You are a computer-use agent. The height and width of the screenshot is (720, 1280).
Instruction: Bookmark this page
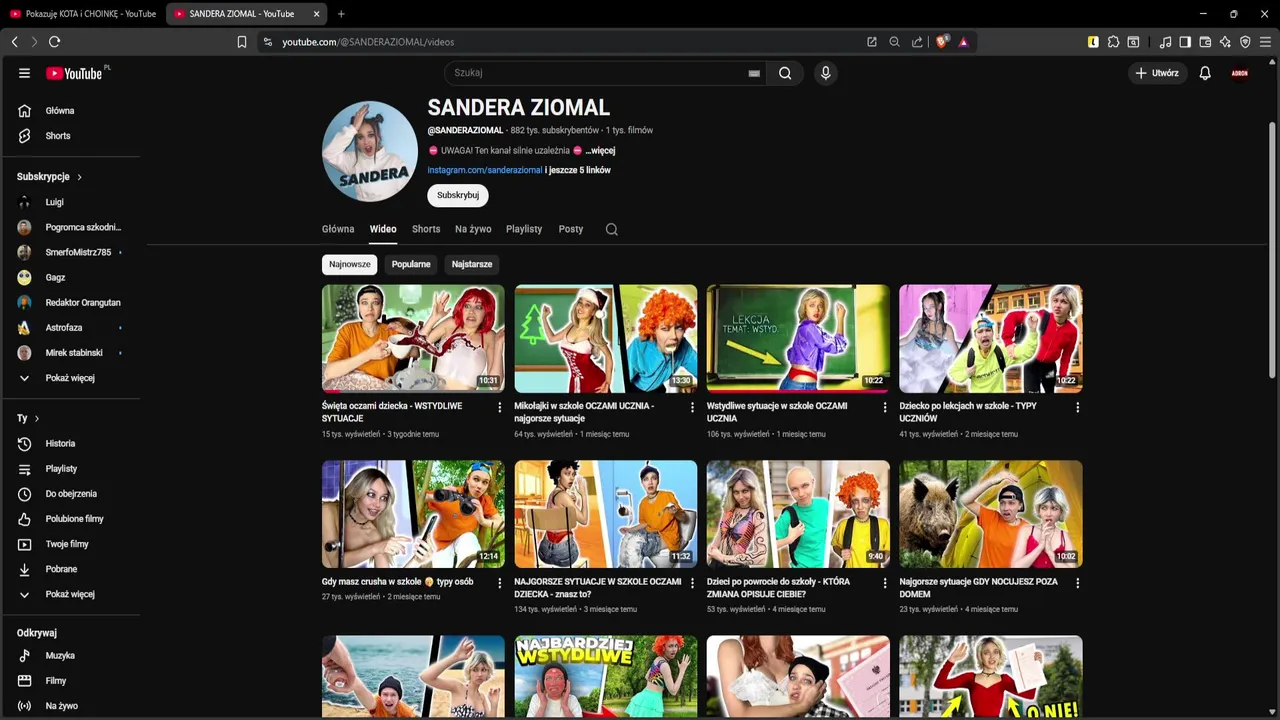click(x=242, y=42)
